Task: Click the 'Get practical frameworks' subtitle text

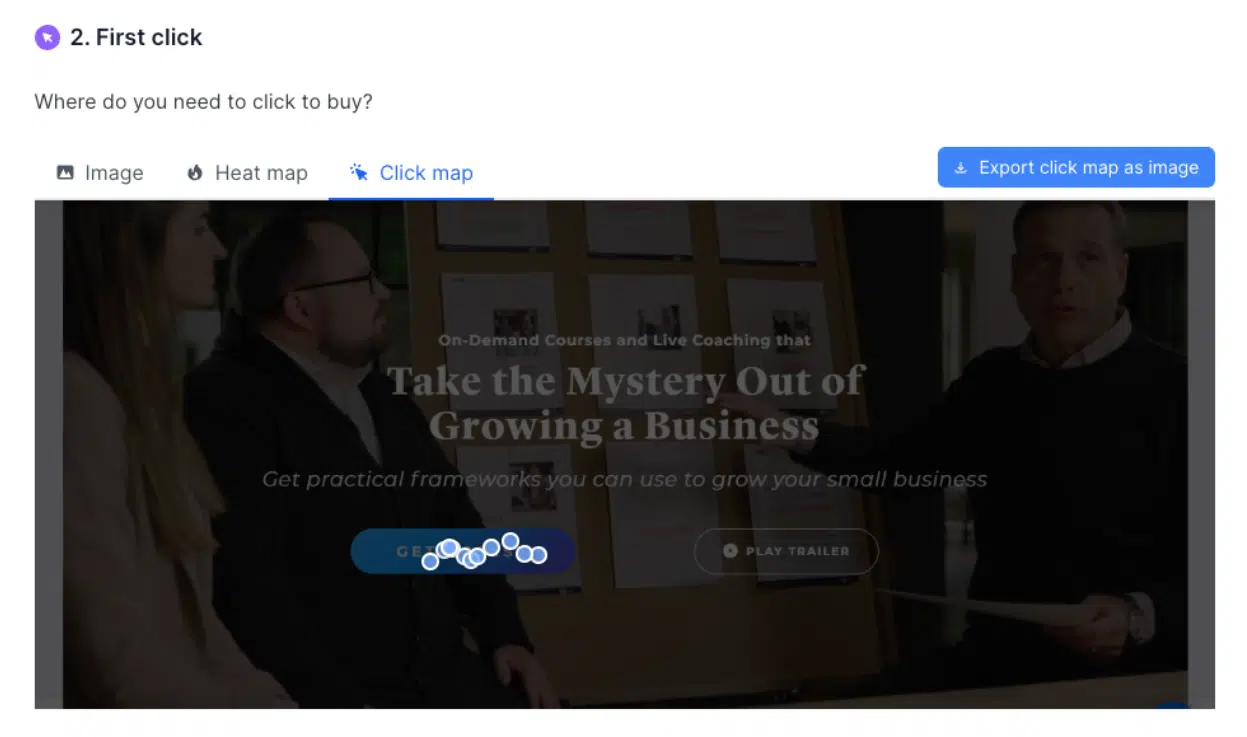Action: click(x=625, y=480)
